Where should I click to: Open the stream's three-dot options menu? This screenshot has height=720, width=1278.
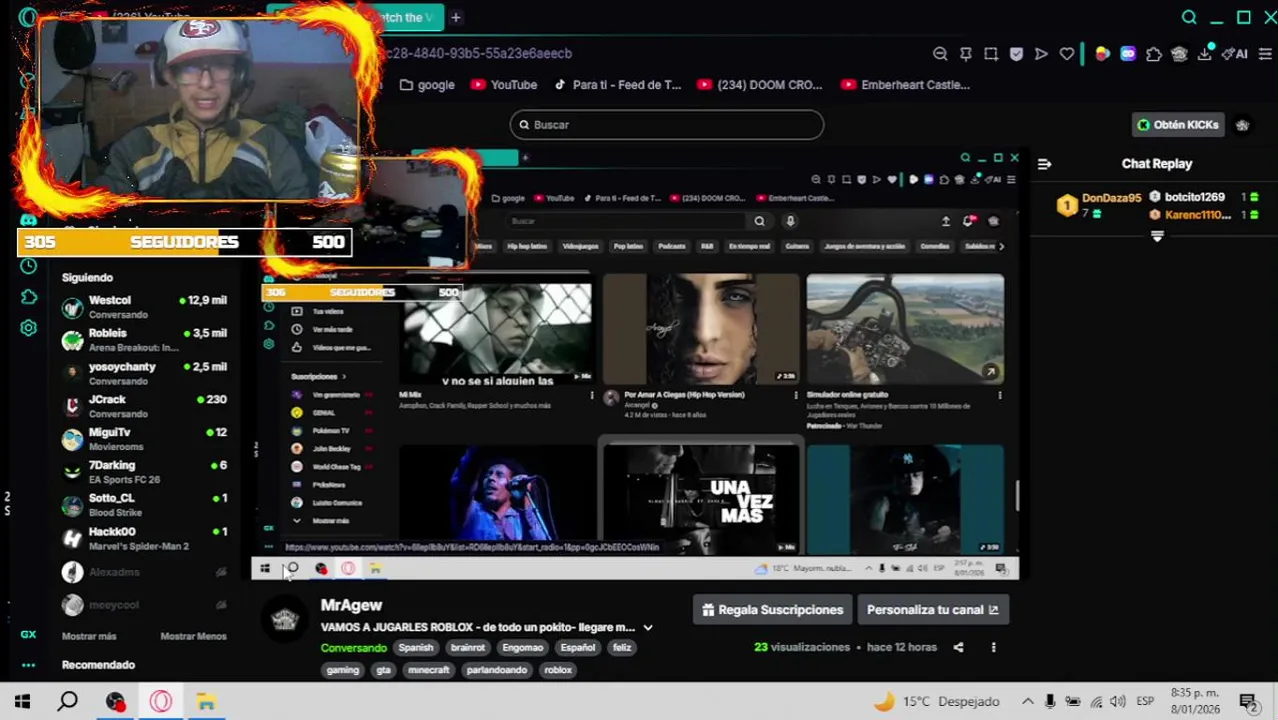[993, 647]
